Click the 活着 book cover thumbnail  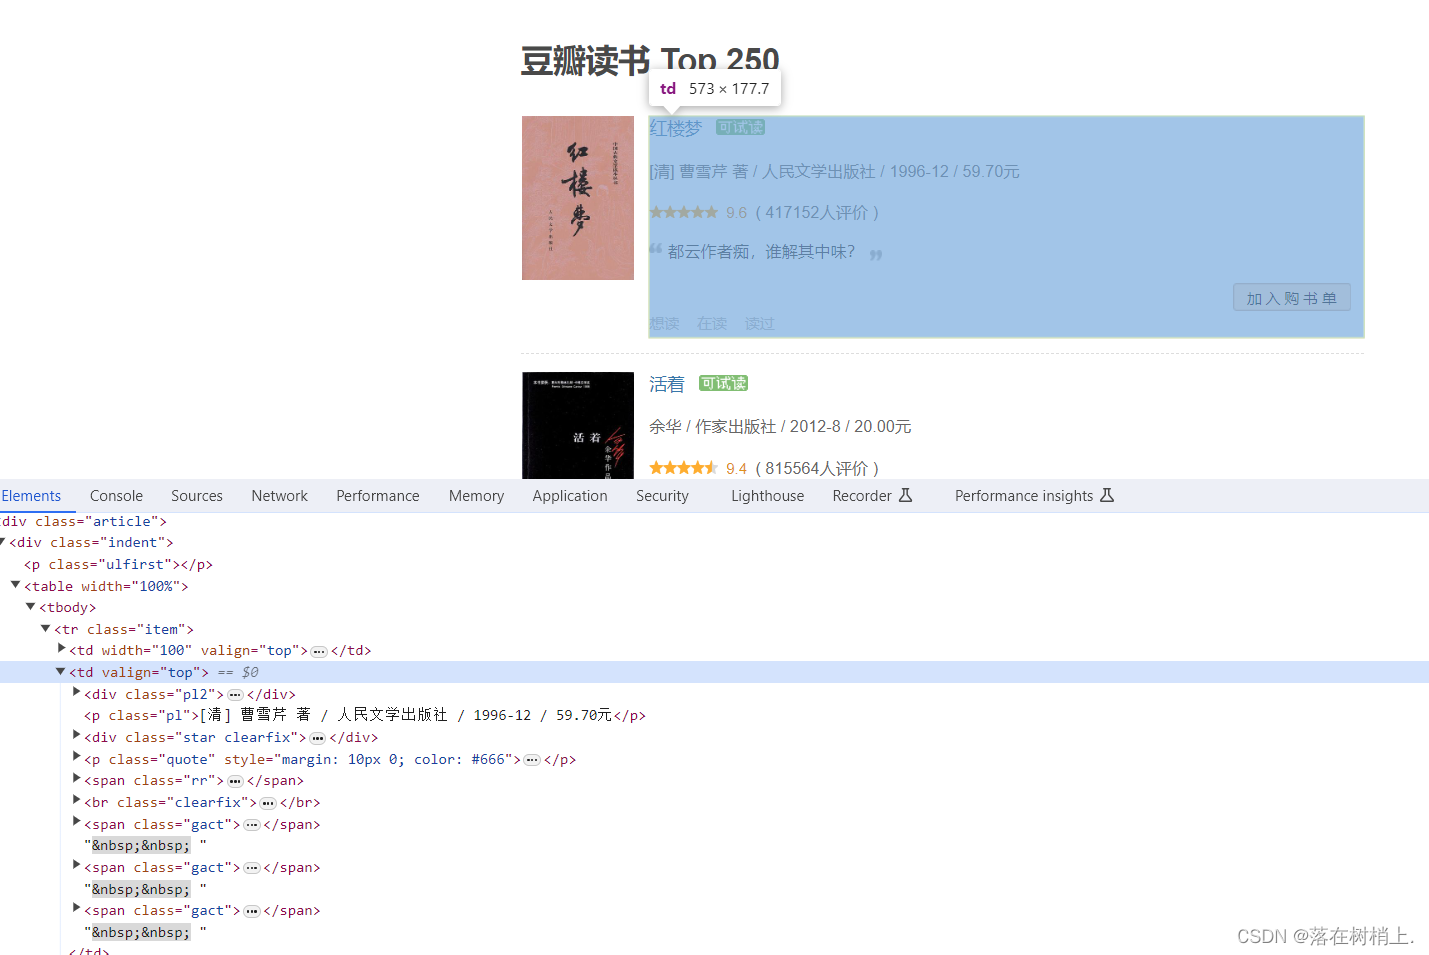pos(577,425)
